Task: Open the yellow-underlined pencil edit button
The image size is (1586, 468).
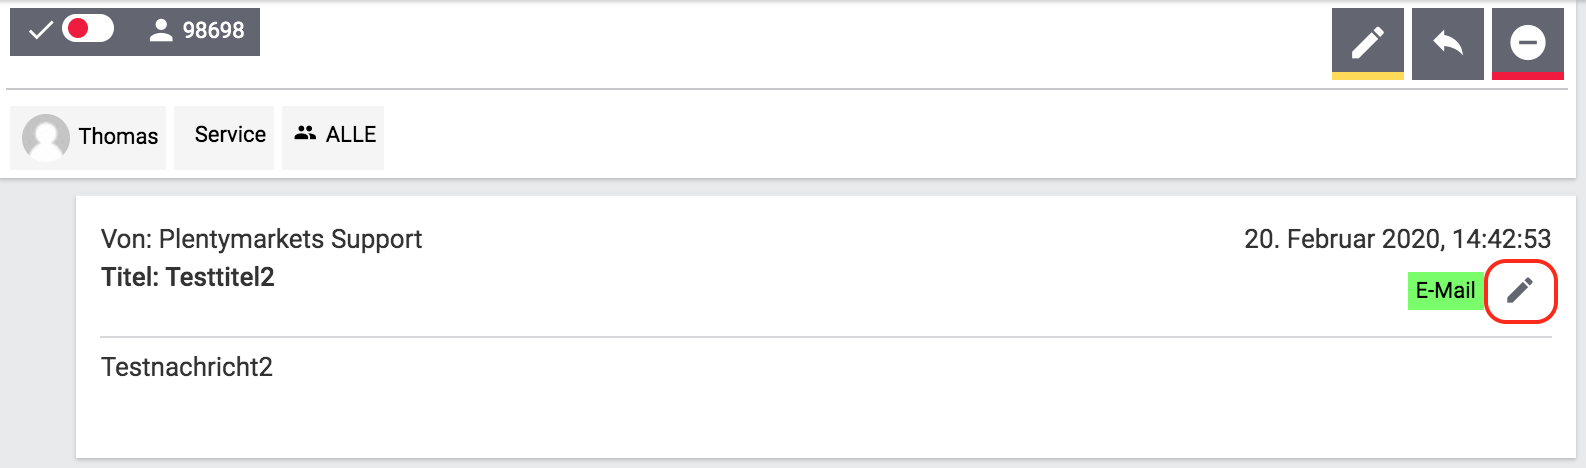Action: 1367,43
